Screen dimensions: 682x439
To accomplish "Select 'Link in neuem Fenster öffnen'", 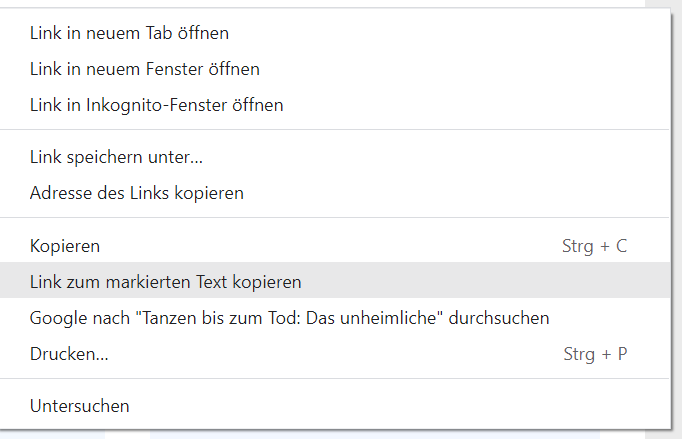I will (145, 69).
